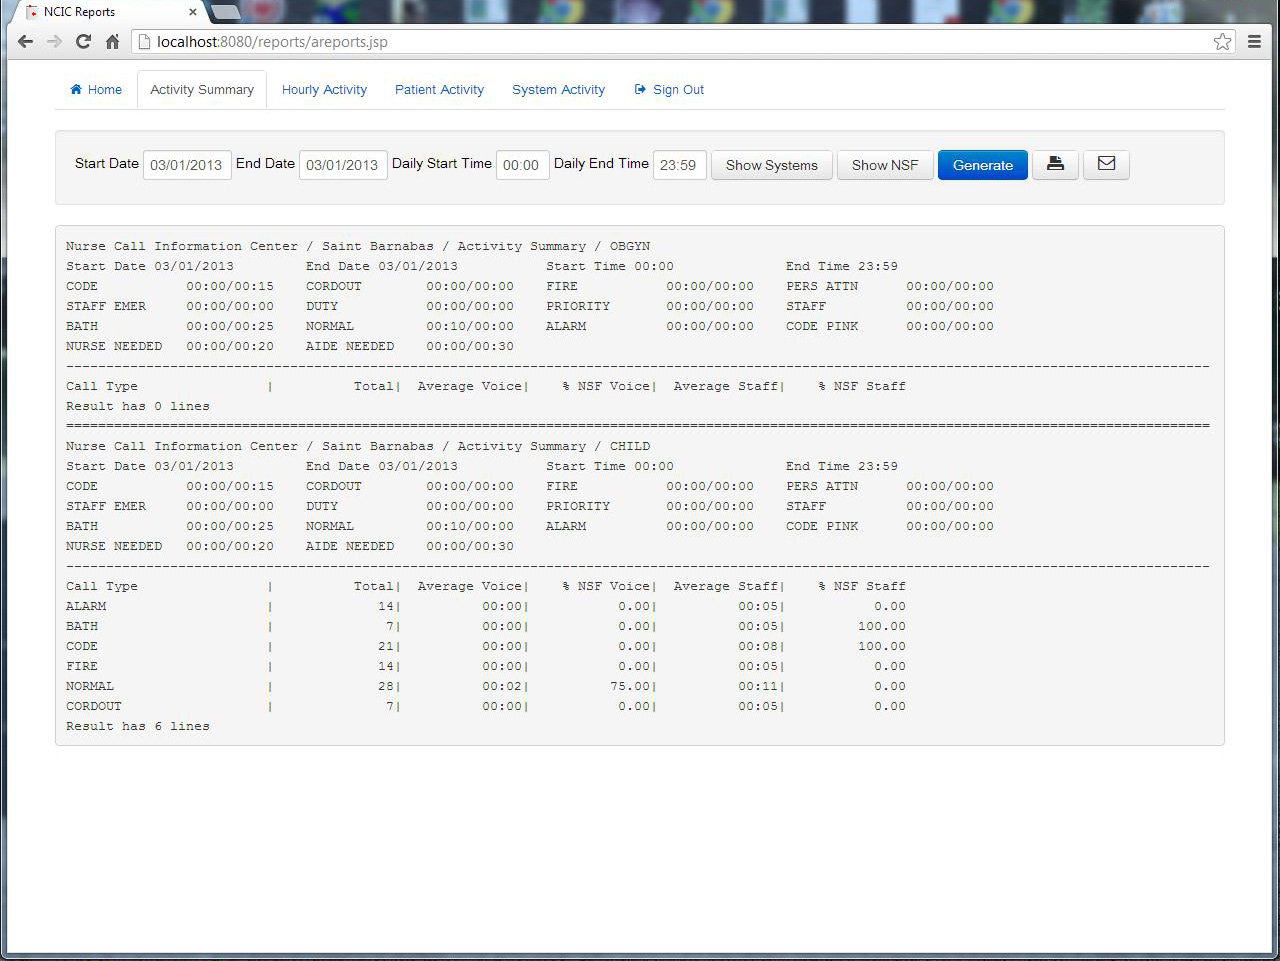
Task: Go to System Activity tab
Action: [558, 90]
